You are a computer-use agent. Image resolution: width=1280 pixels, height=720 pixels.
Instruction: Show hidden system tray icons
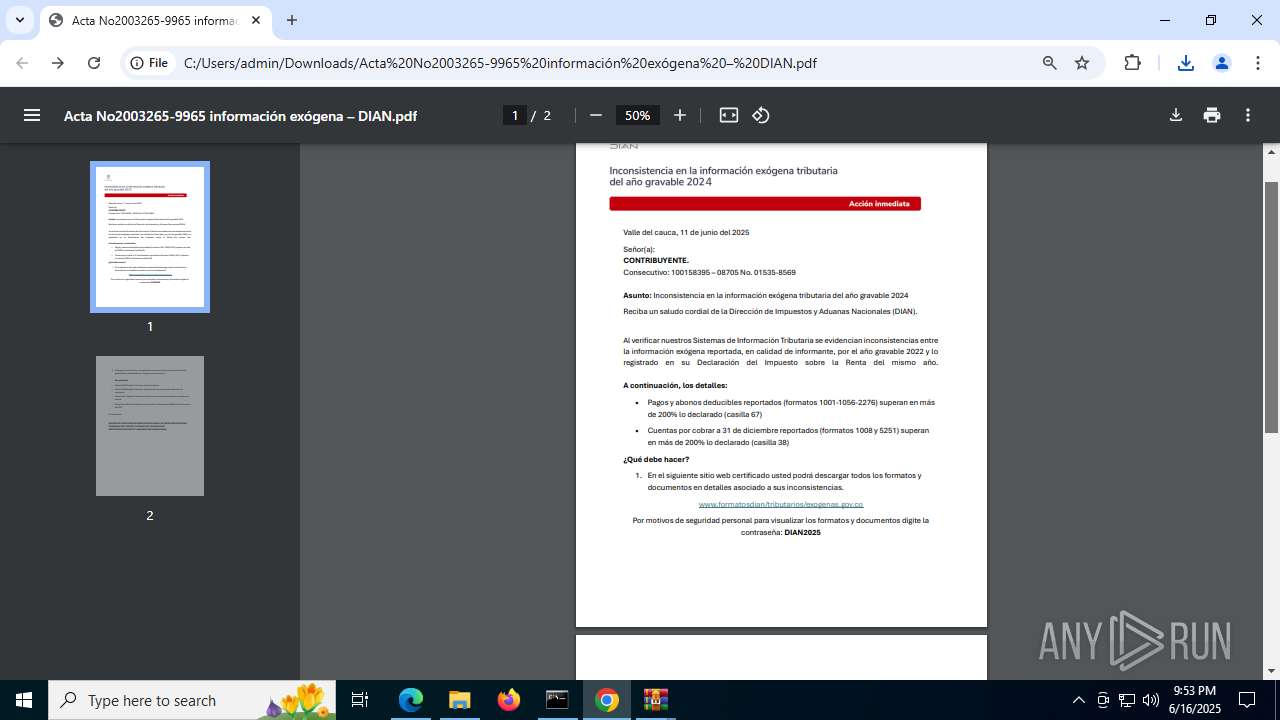(x=1078, y=700)
